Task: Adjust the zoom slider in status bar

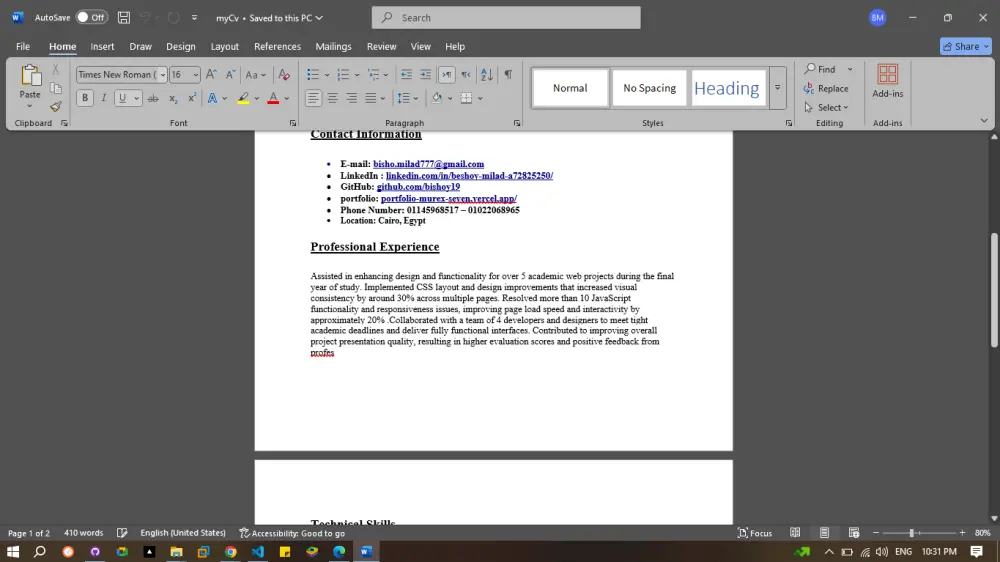Action: (x=911, y=533)
